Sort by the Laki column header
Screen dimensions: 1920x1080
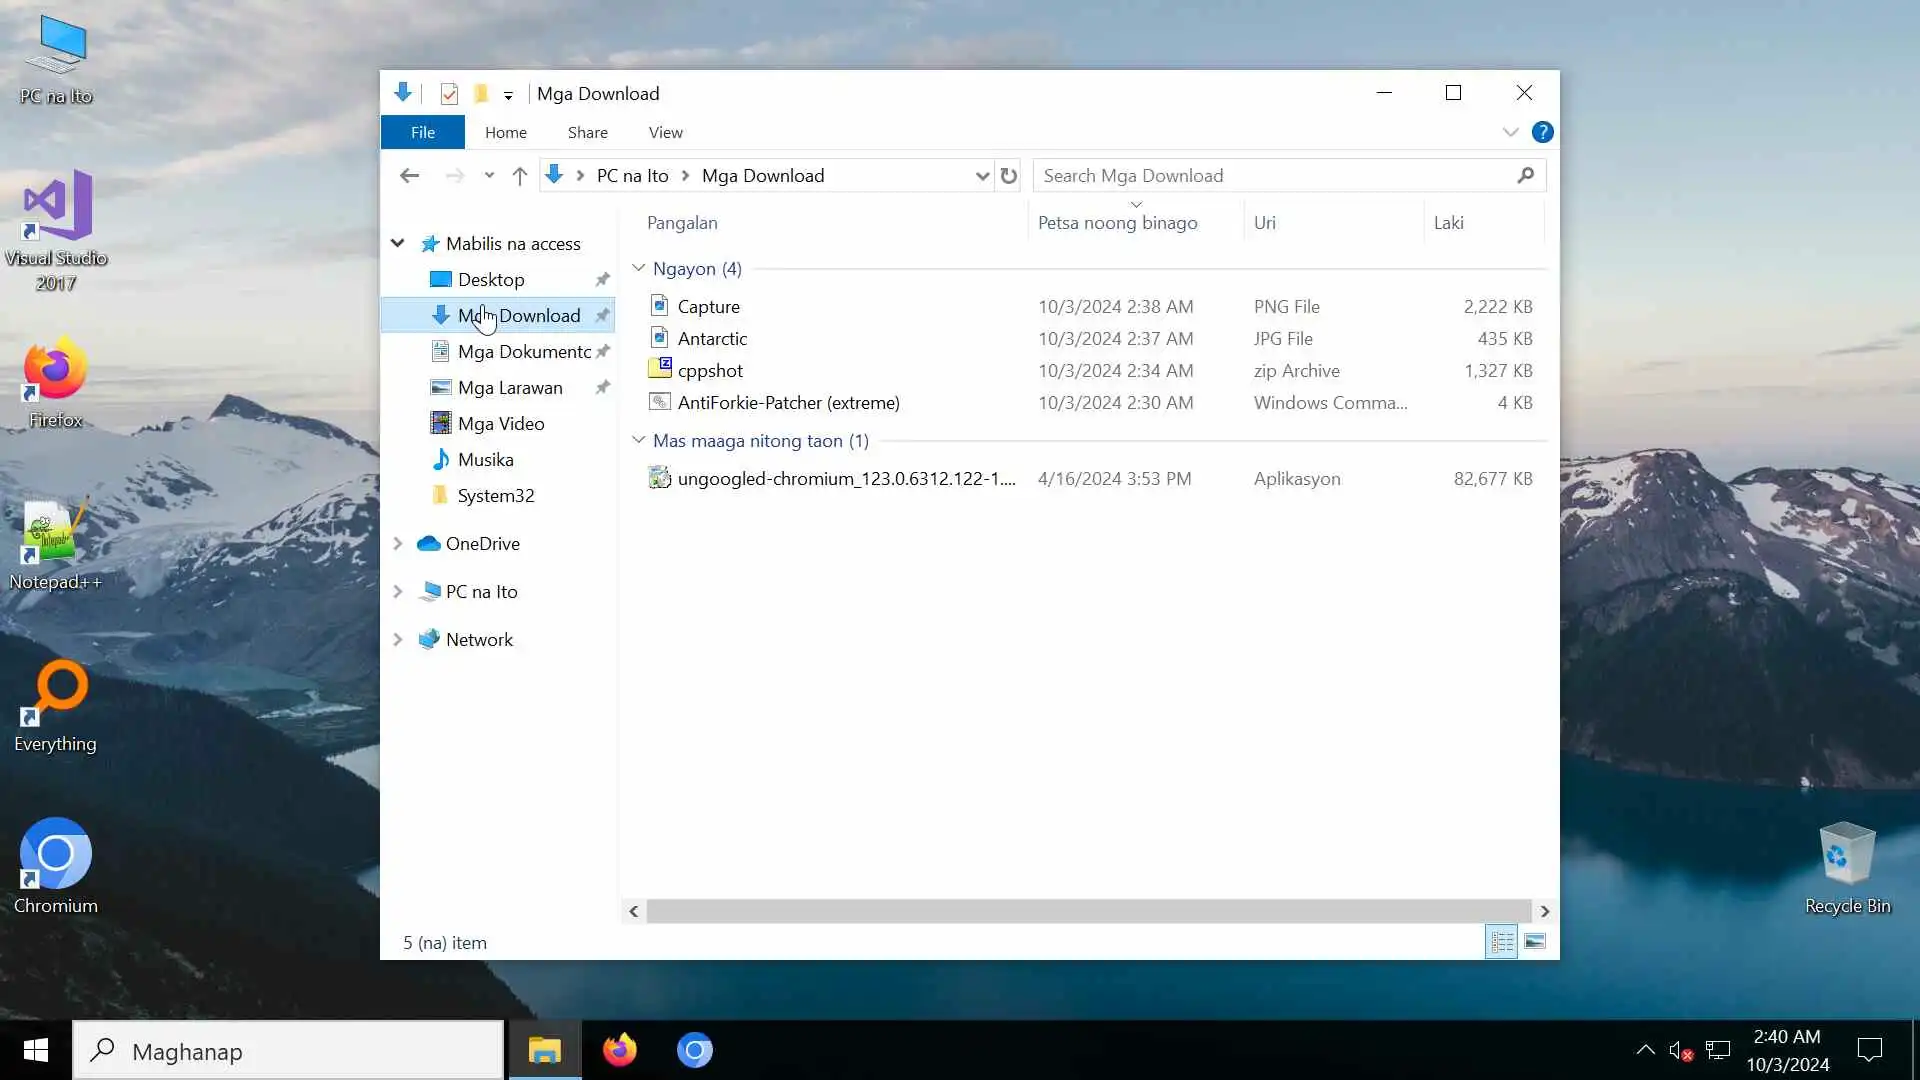tap(1448, 223)
